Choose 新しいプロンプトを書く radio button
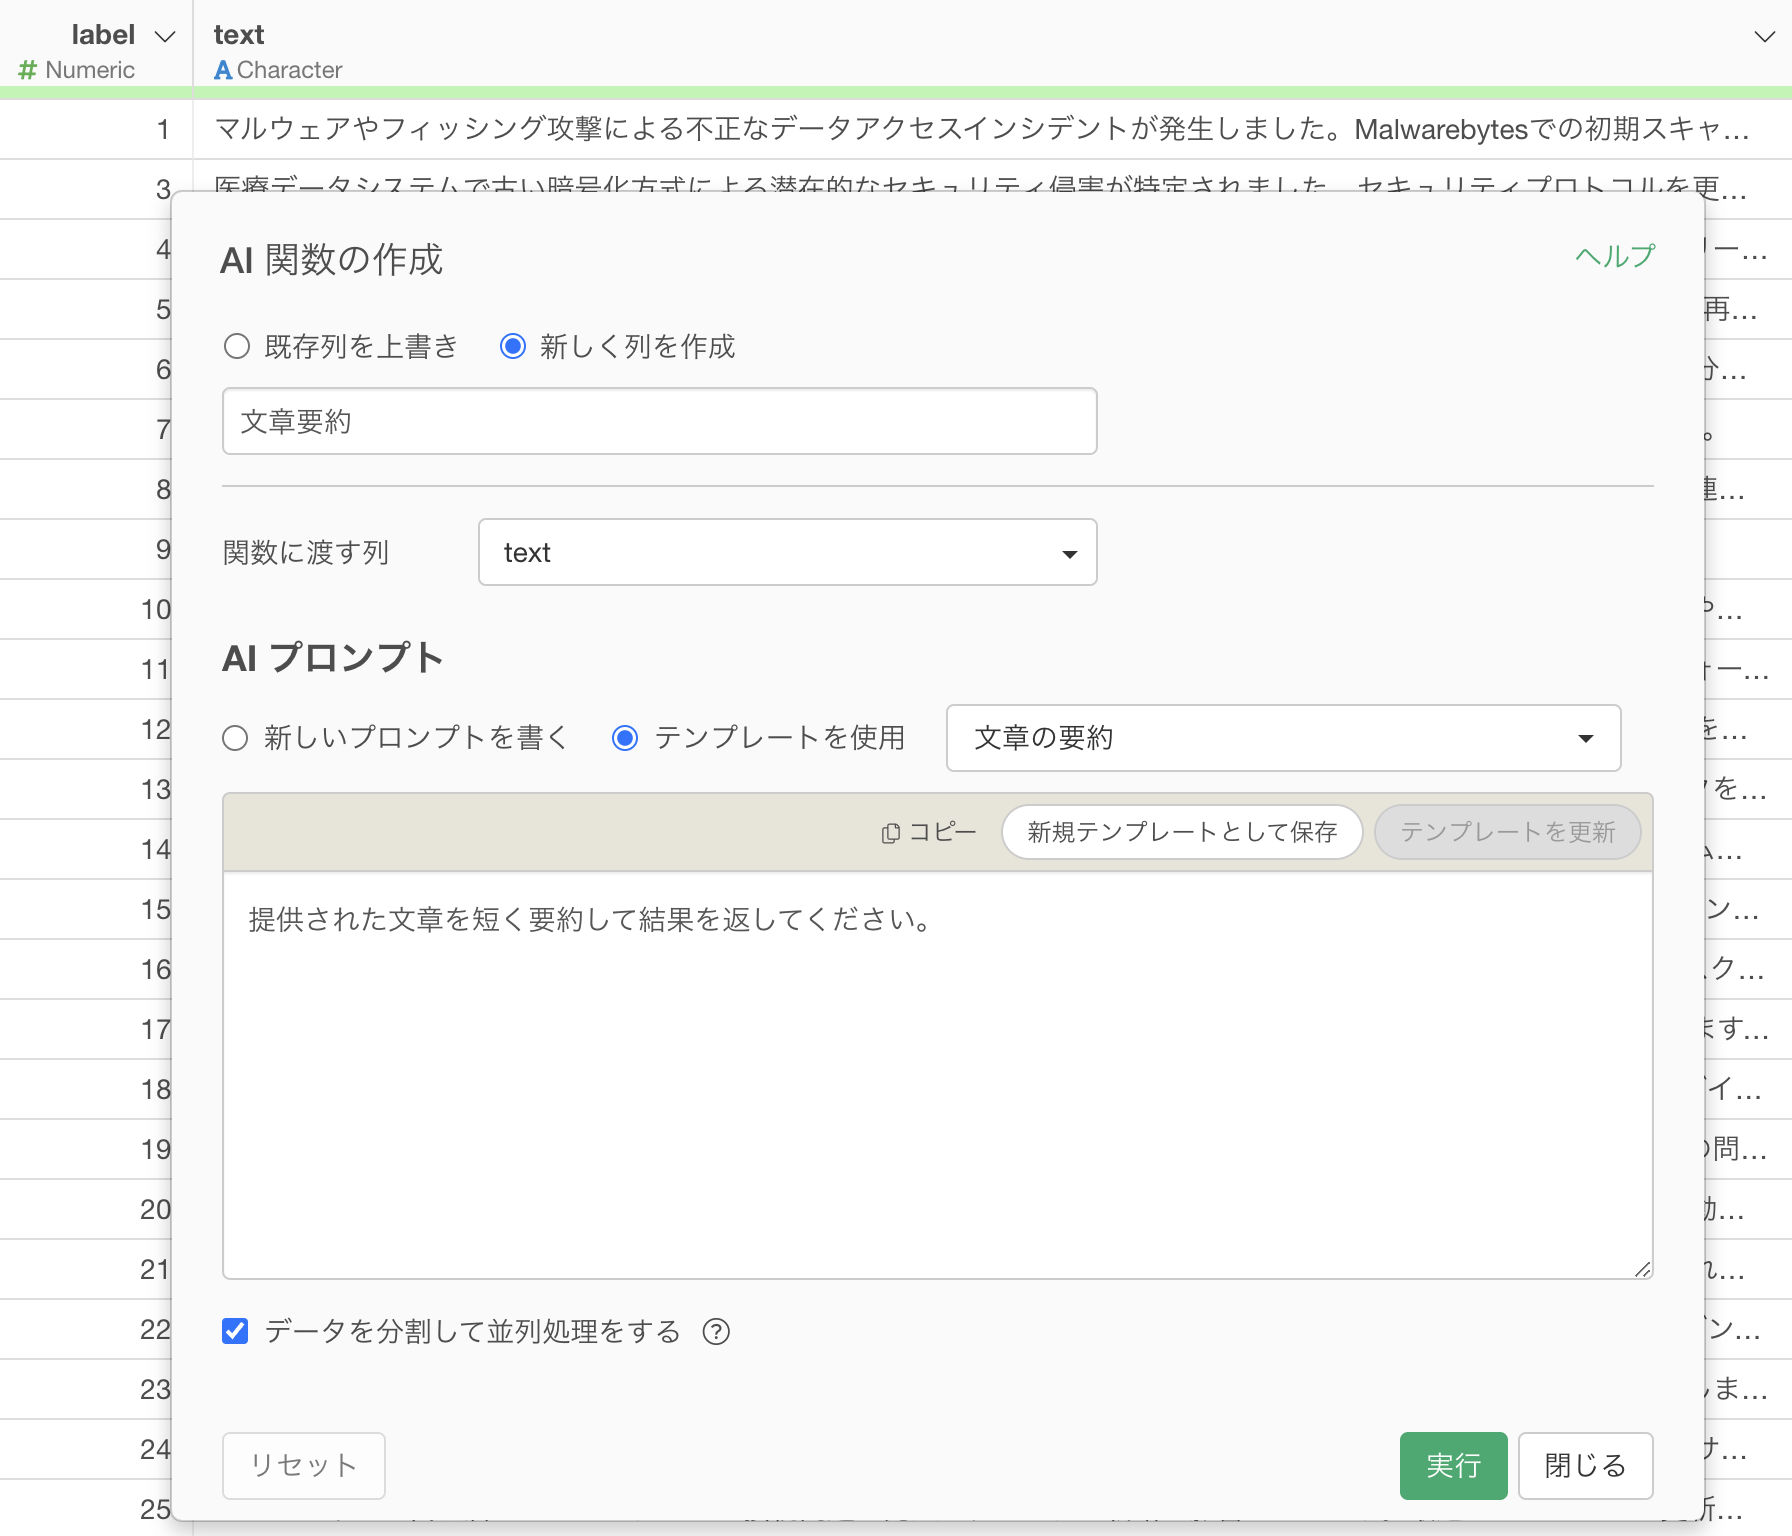 pyautogui.click(x=235, y=738)
